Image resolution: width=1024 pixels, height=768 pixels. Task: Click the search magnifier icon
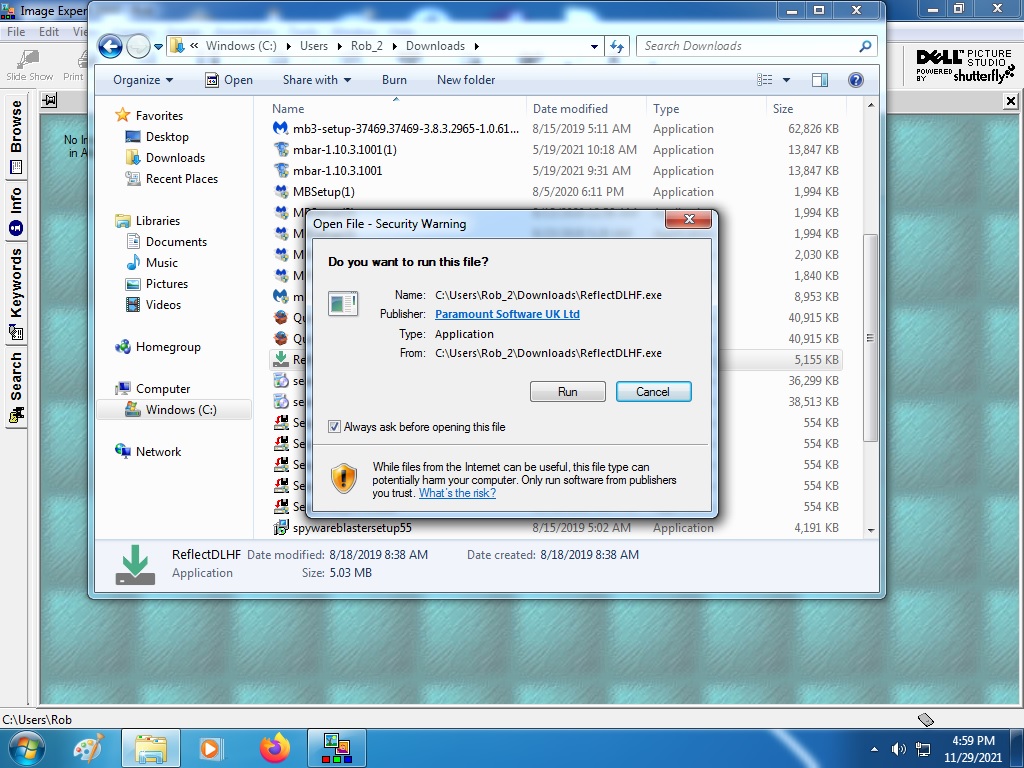click(x=865, y=46)
